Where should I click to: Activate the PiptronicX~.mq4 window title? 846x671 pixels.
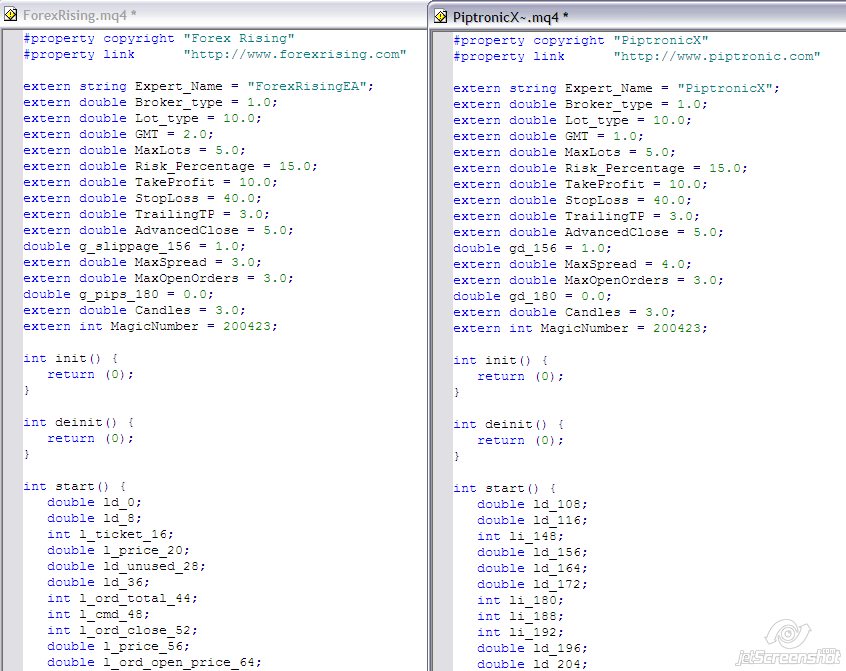click(510, 17)
